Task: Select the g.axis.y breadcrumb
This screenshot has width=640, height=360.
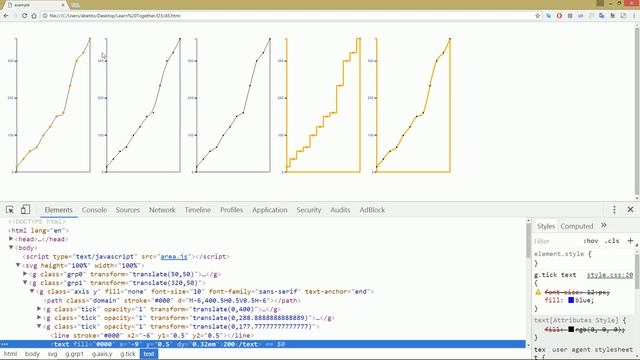Action: 102,354
